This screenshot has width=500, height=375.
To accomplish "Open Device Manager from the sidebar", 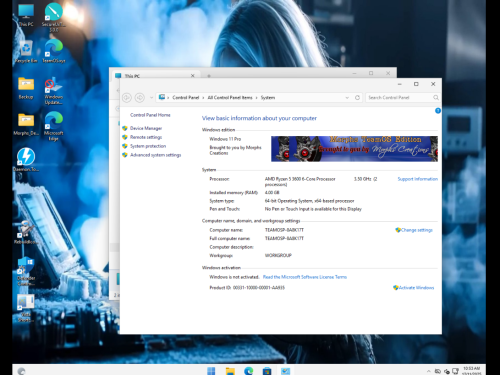I will [146, 128].
